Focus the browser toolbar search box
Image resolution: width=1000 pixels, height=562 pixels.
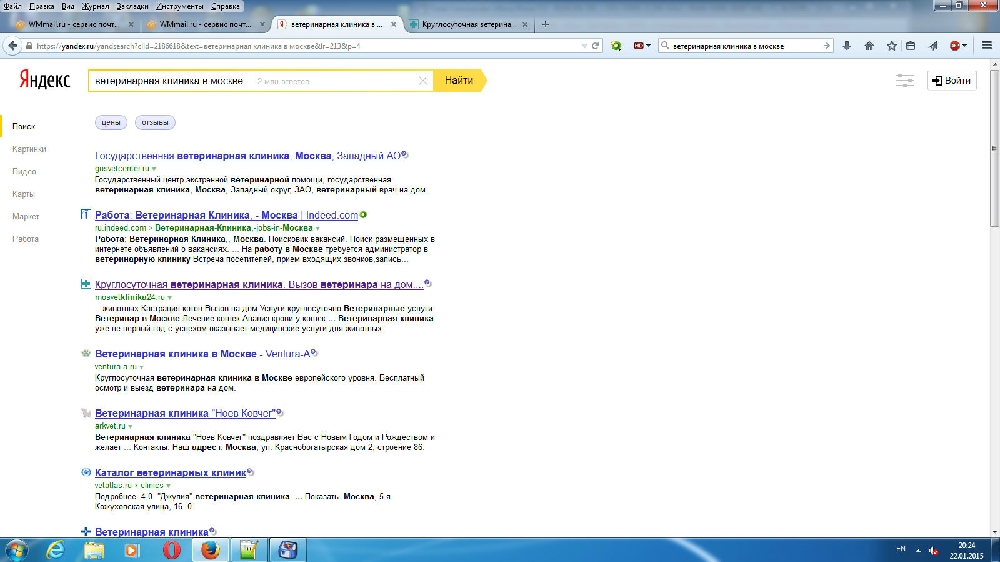[x=746, y=46]
